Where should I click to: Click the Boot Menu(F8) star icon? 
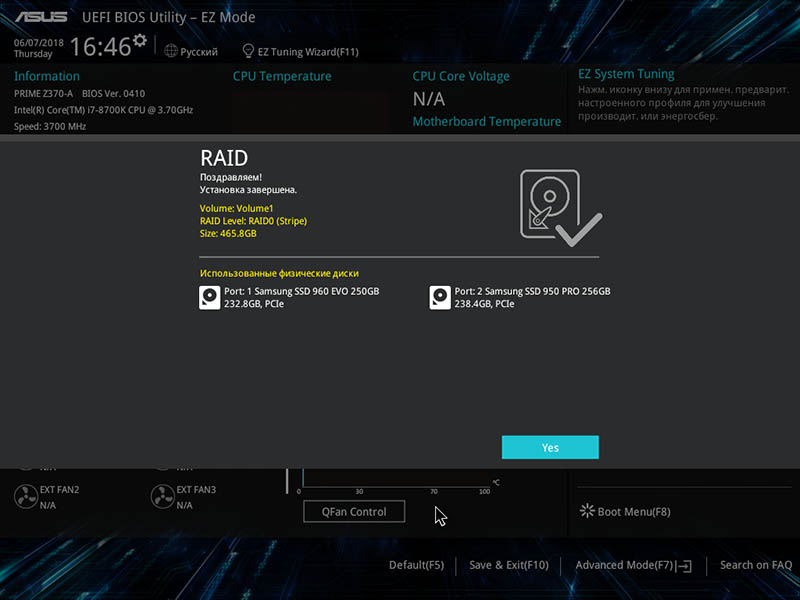[x=587, y=511]
